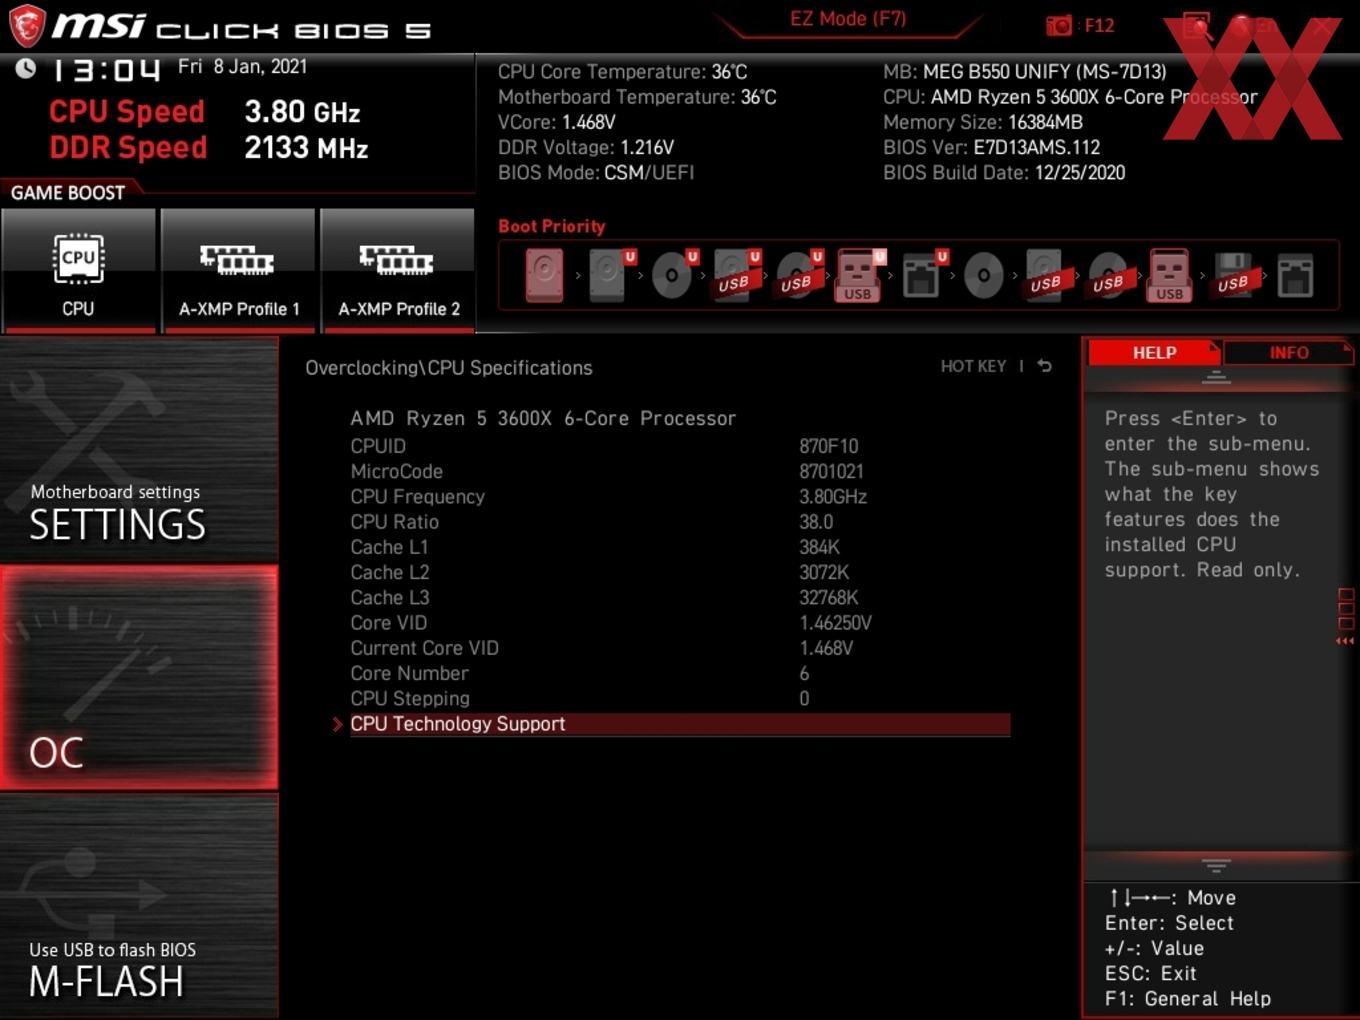The height and width of the screenshot is (1020, 1360).
Task: Select the first hard disk boot device icon
Action: point(544,275)
